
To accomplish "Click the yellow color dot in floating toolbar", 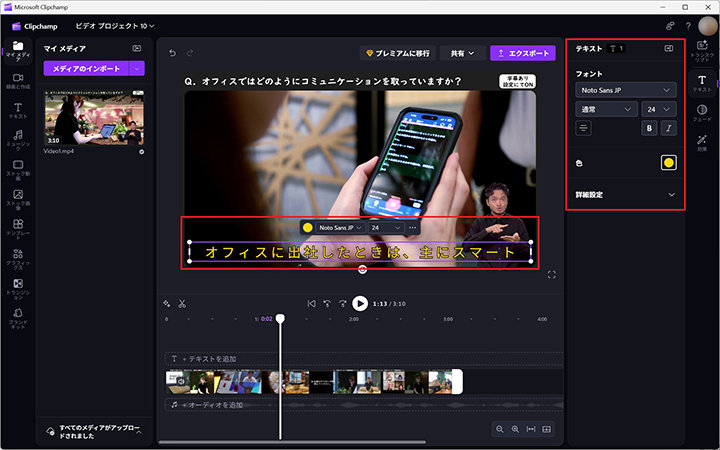I will (x=308, y=228).
